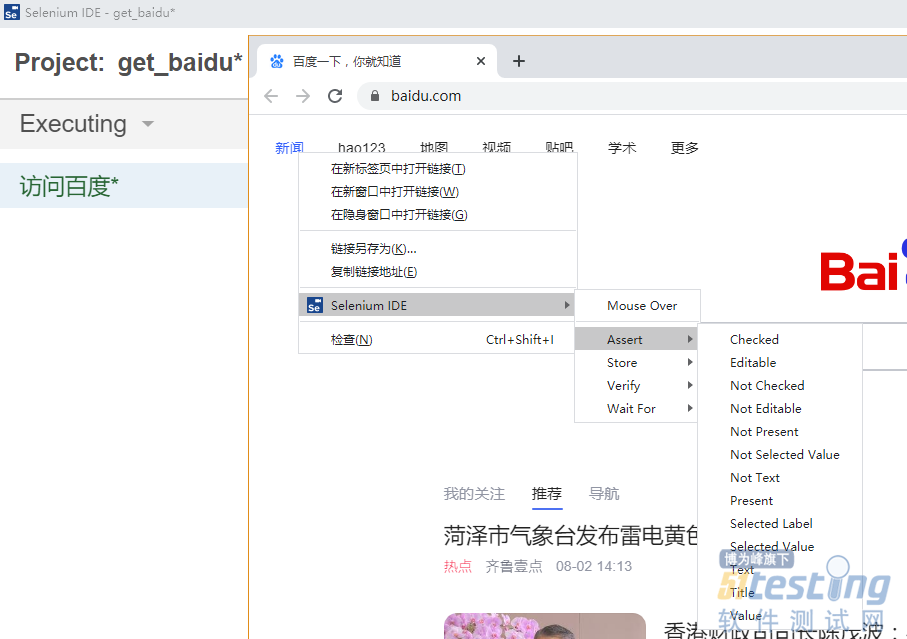Click the orchid news thumbnail image
907x639 pixels.
(544, 626)
